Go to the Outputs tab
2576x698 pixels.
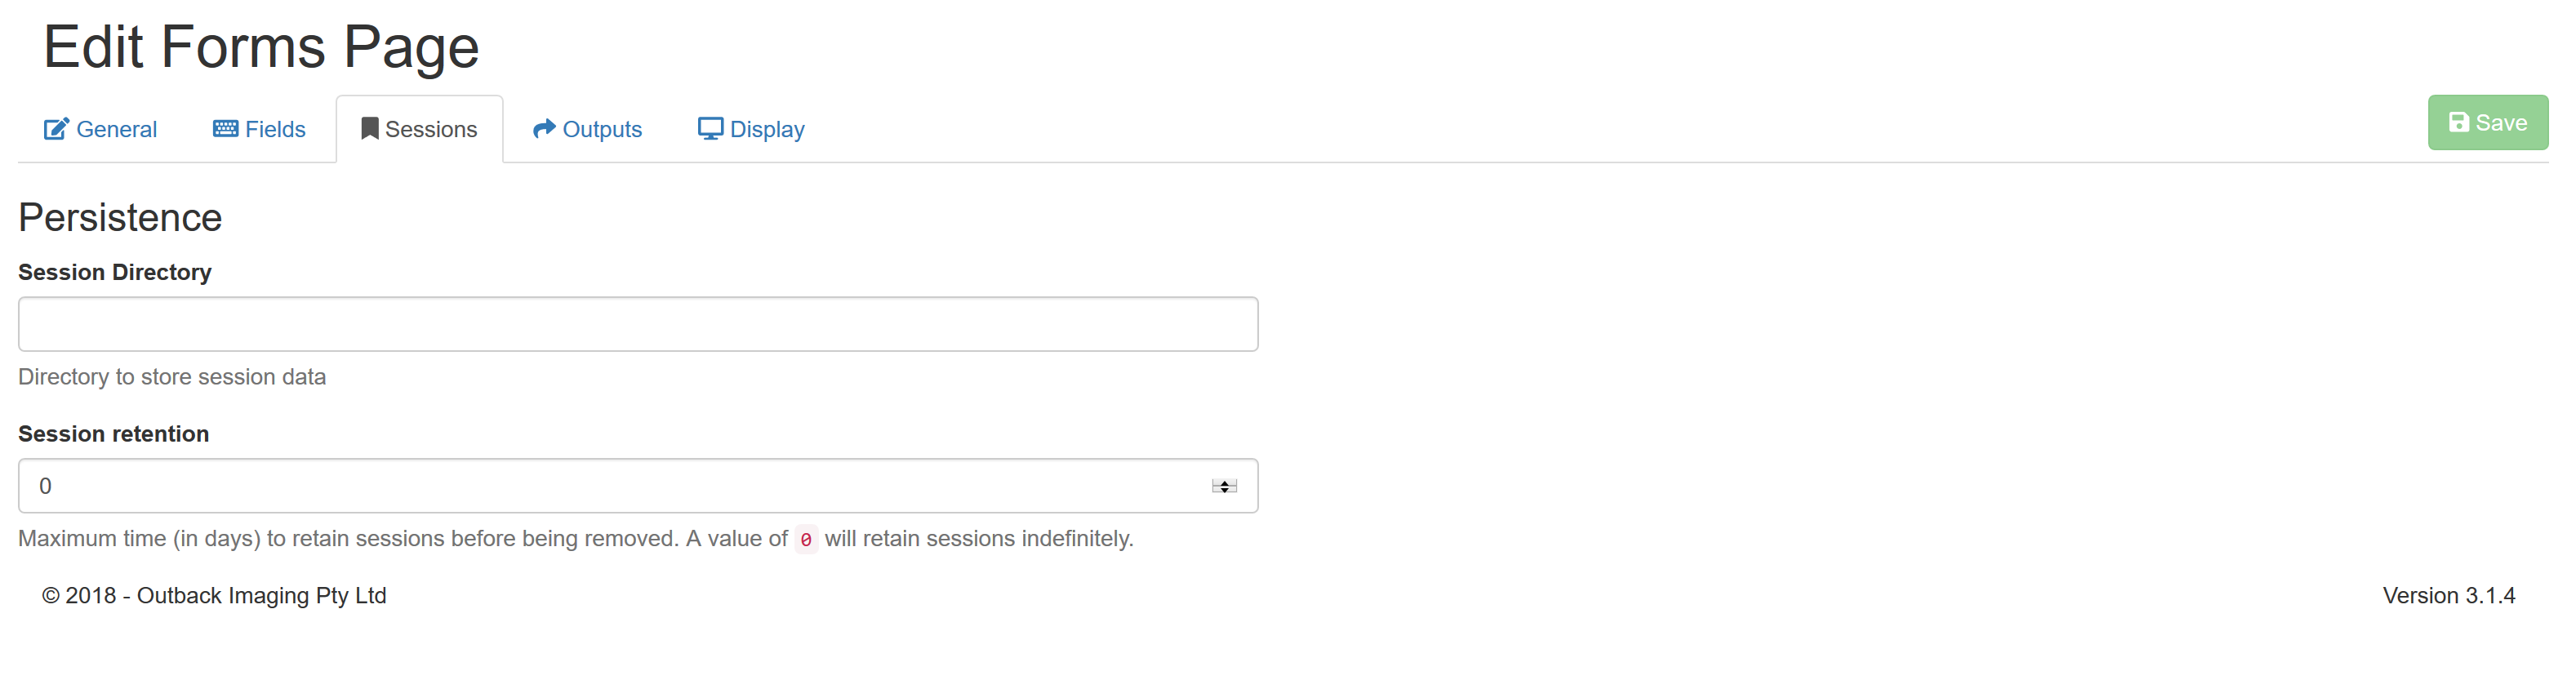point(602,129)
